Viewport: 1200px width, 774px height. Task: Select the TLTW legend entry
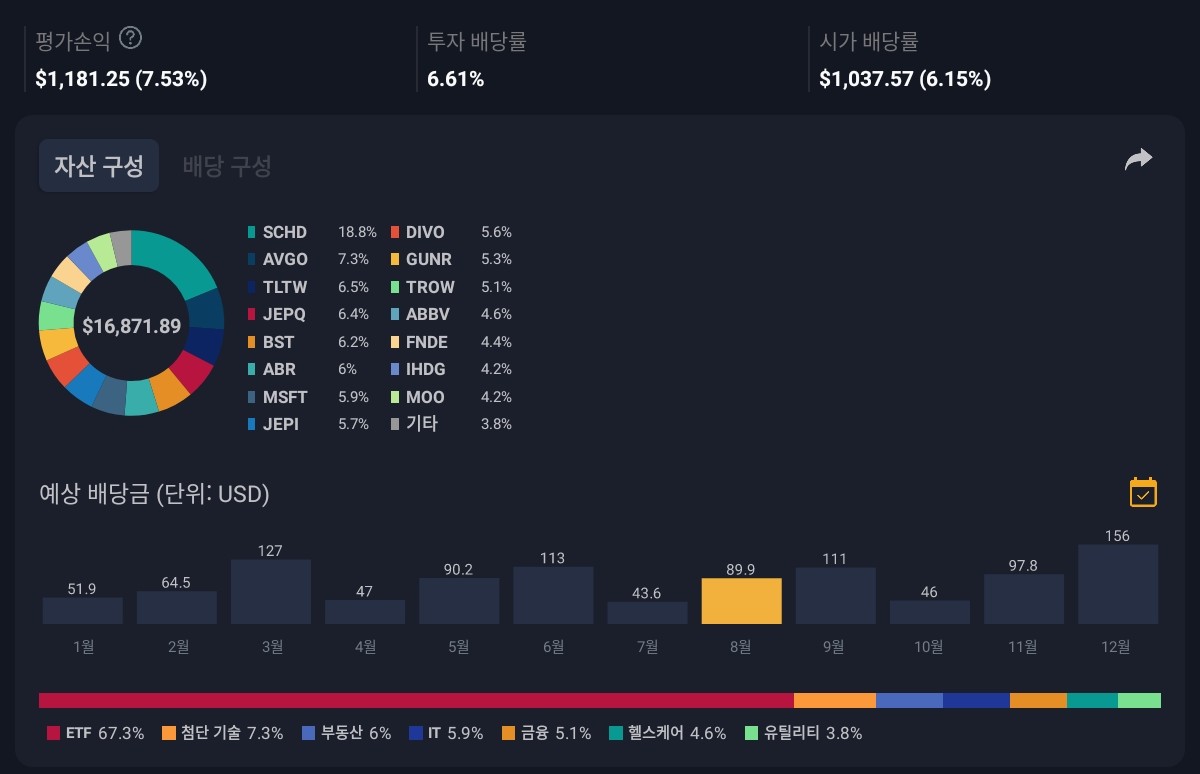tap(311, 287)
